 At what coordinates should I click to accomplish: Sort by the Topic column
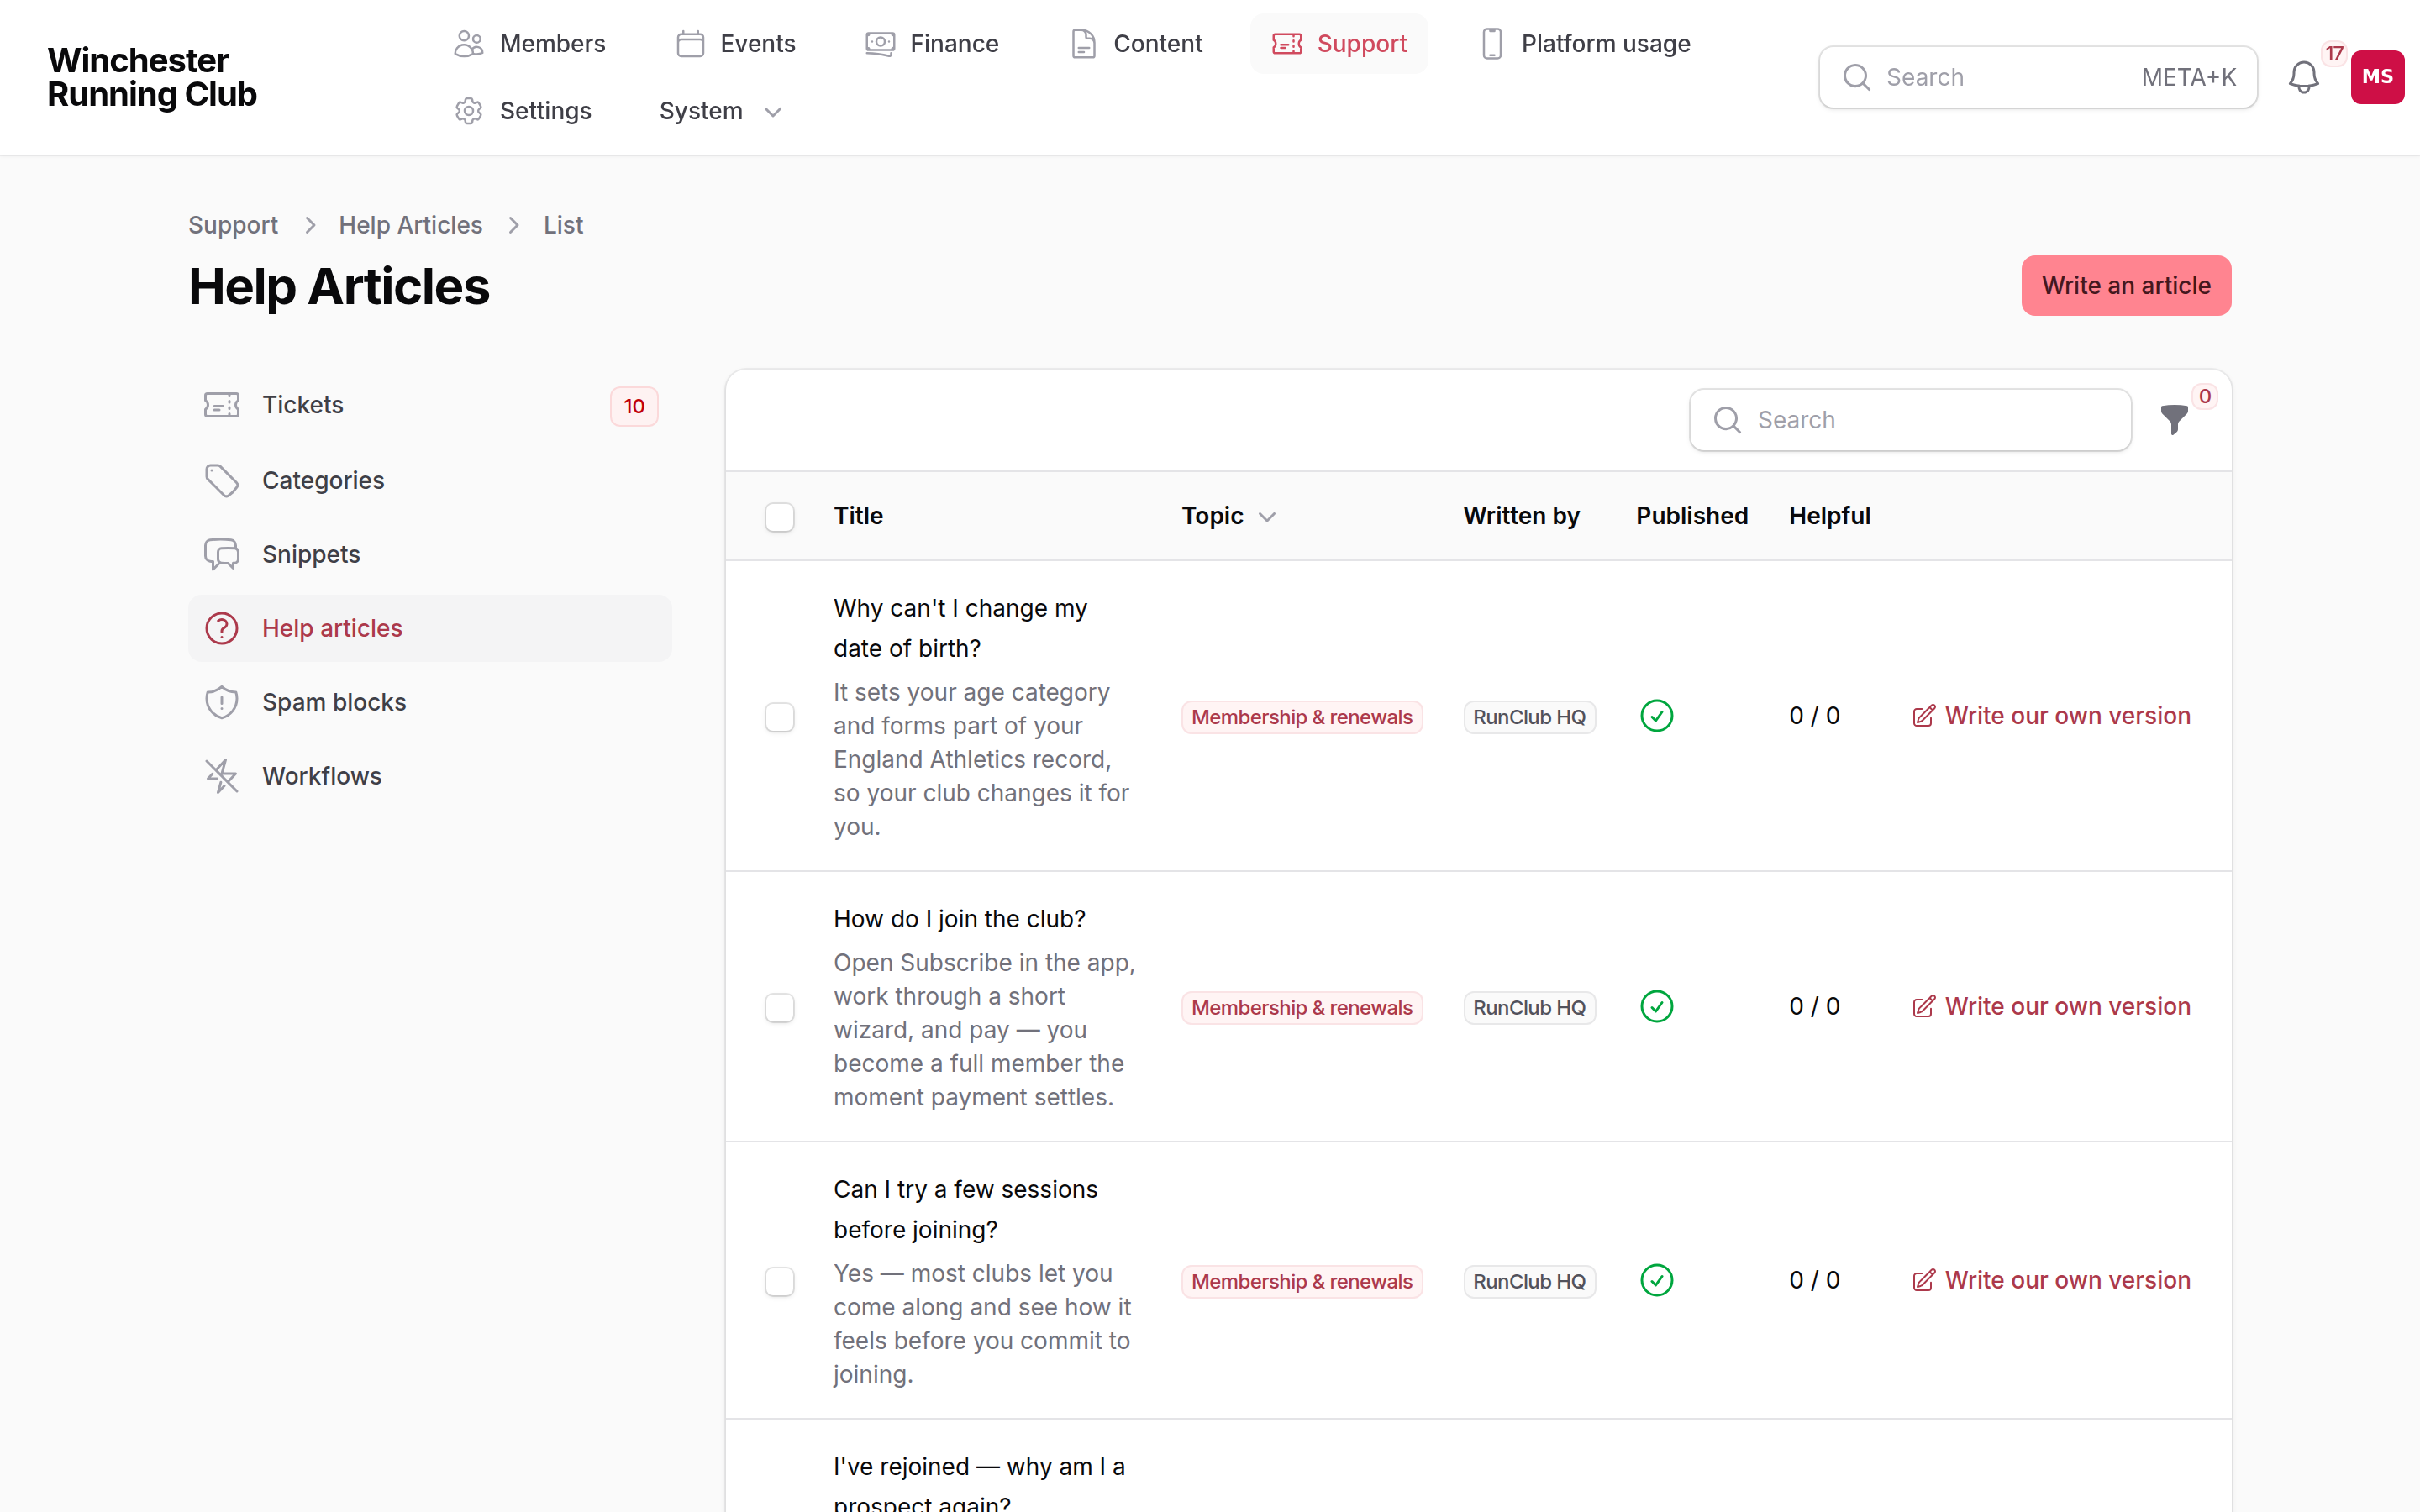click(1228, 516)
